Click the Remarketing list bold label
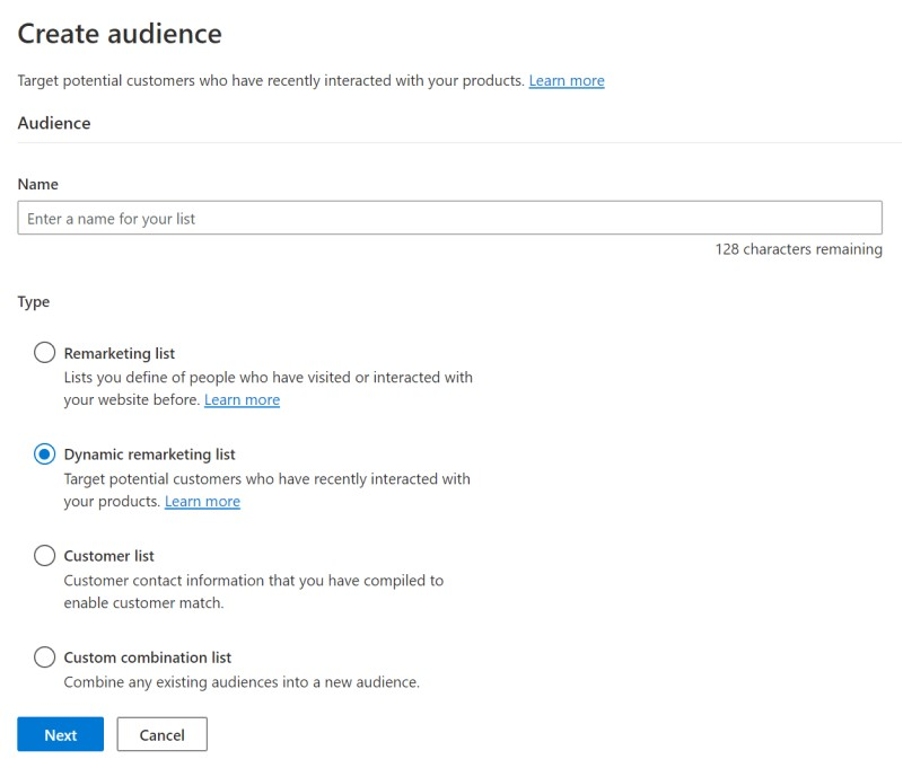 (x=119, y=352)
